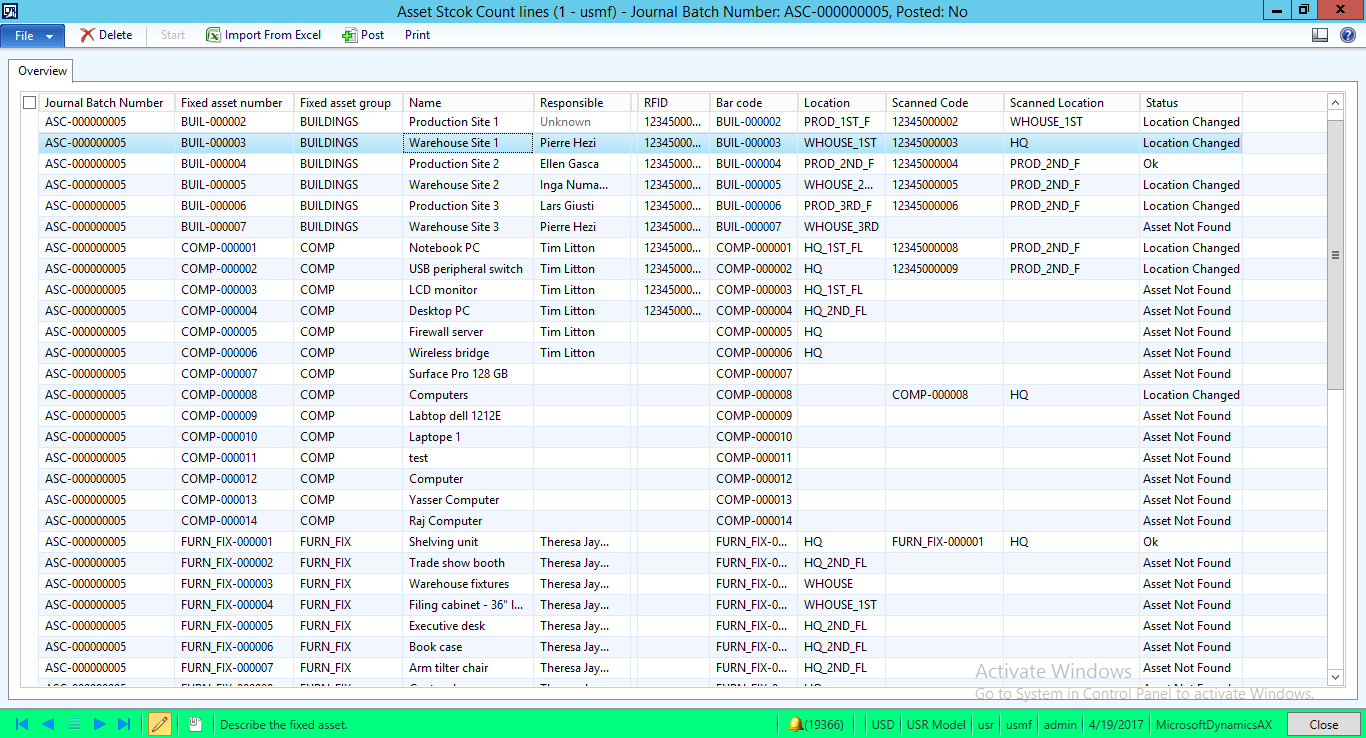Sort by Status column header

coord(1190,102)
